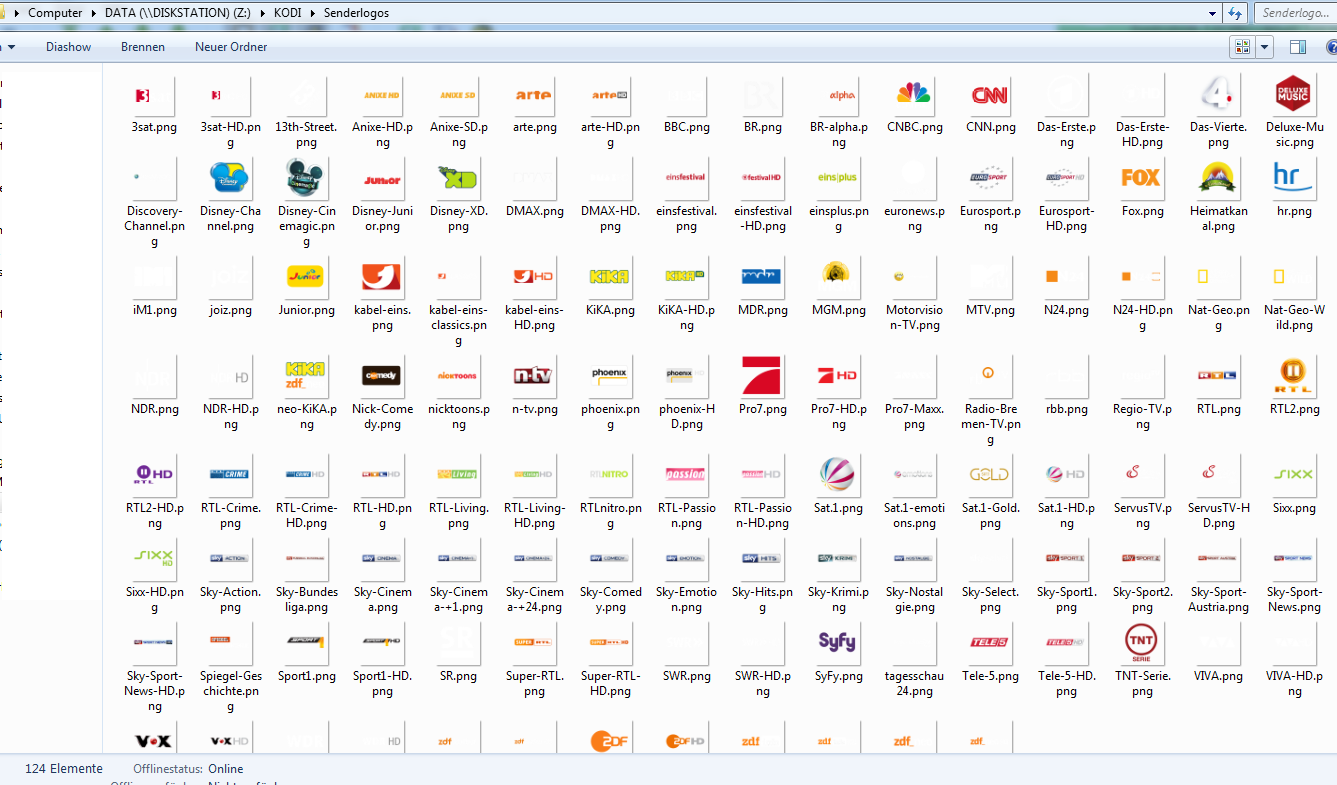The width and height of the screenshot is (1337, 785).
Task: Create folder with Neuer Ordner
Action: tap(231, 47)
